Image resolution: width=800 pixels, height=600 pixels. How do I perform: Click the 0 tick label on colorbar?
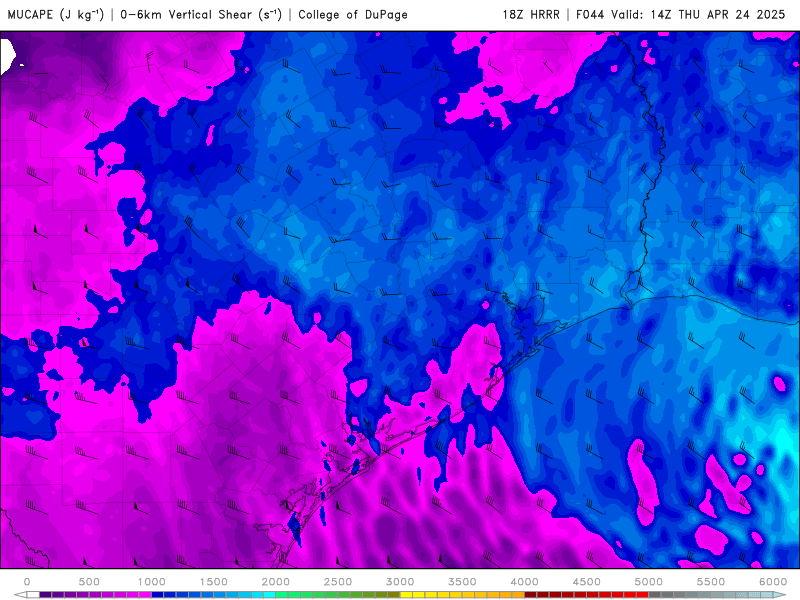coord(27,582)
